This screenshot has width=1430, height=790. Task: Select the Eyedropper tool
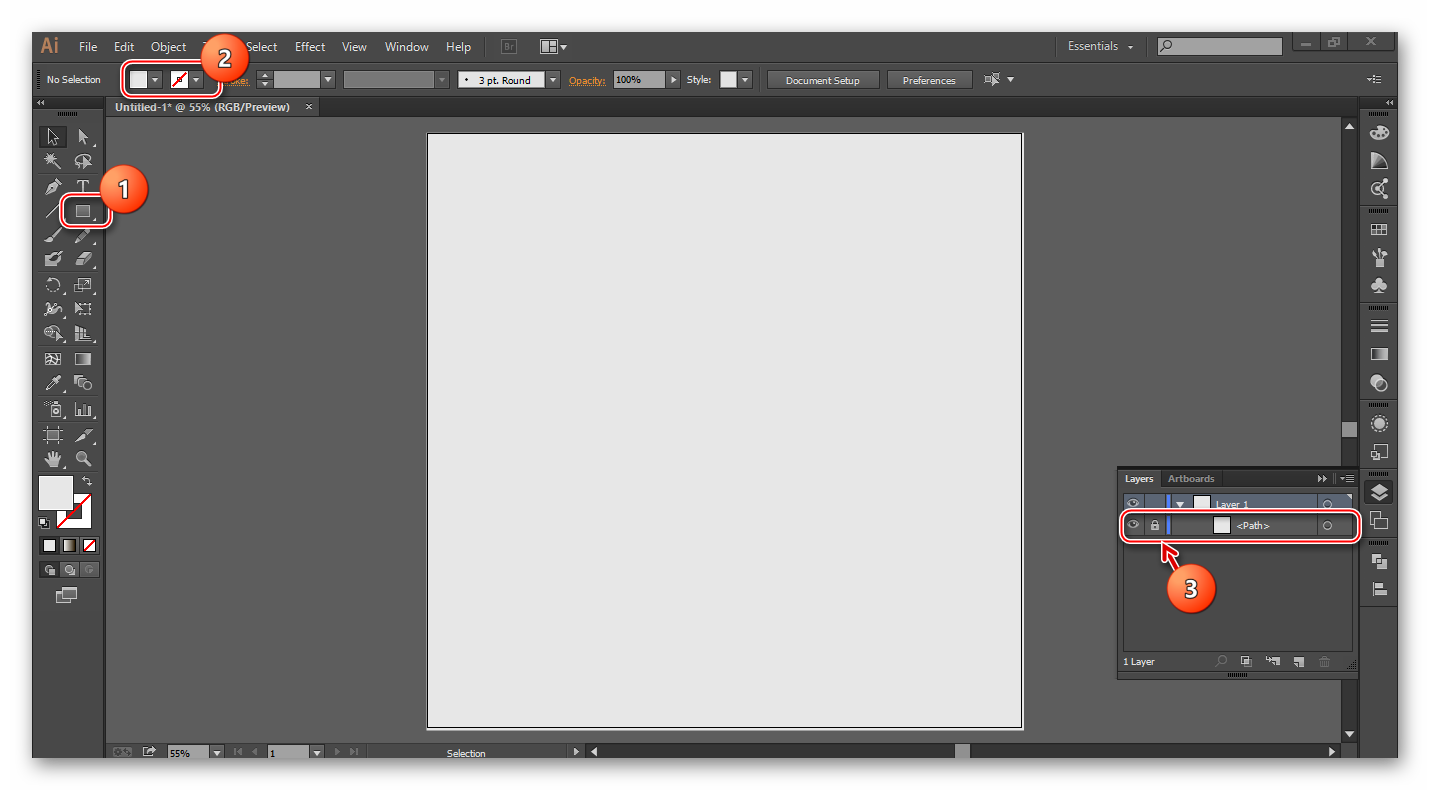[53, 383]
